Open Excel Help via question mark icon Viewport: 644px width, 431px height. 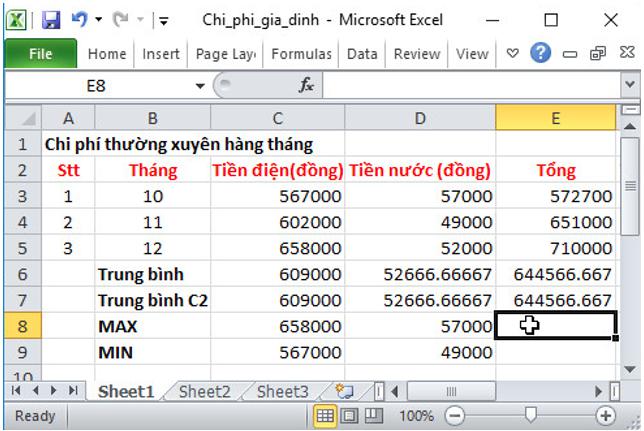coord(540,53)
